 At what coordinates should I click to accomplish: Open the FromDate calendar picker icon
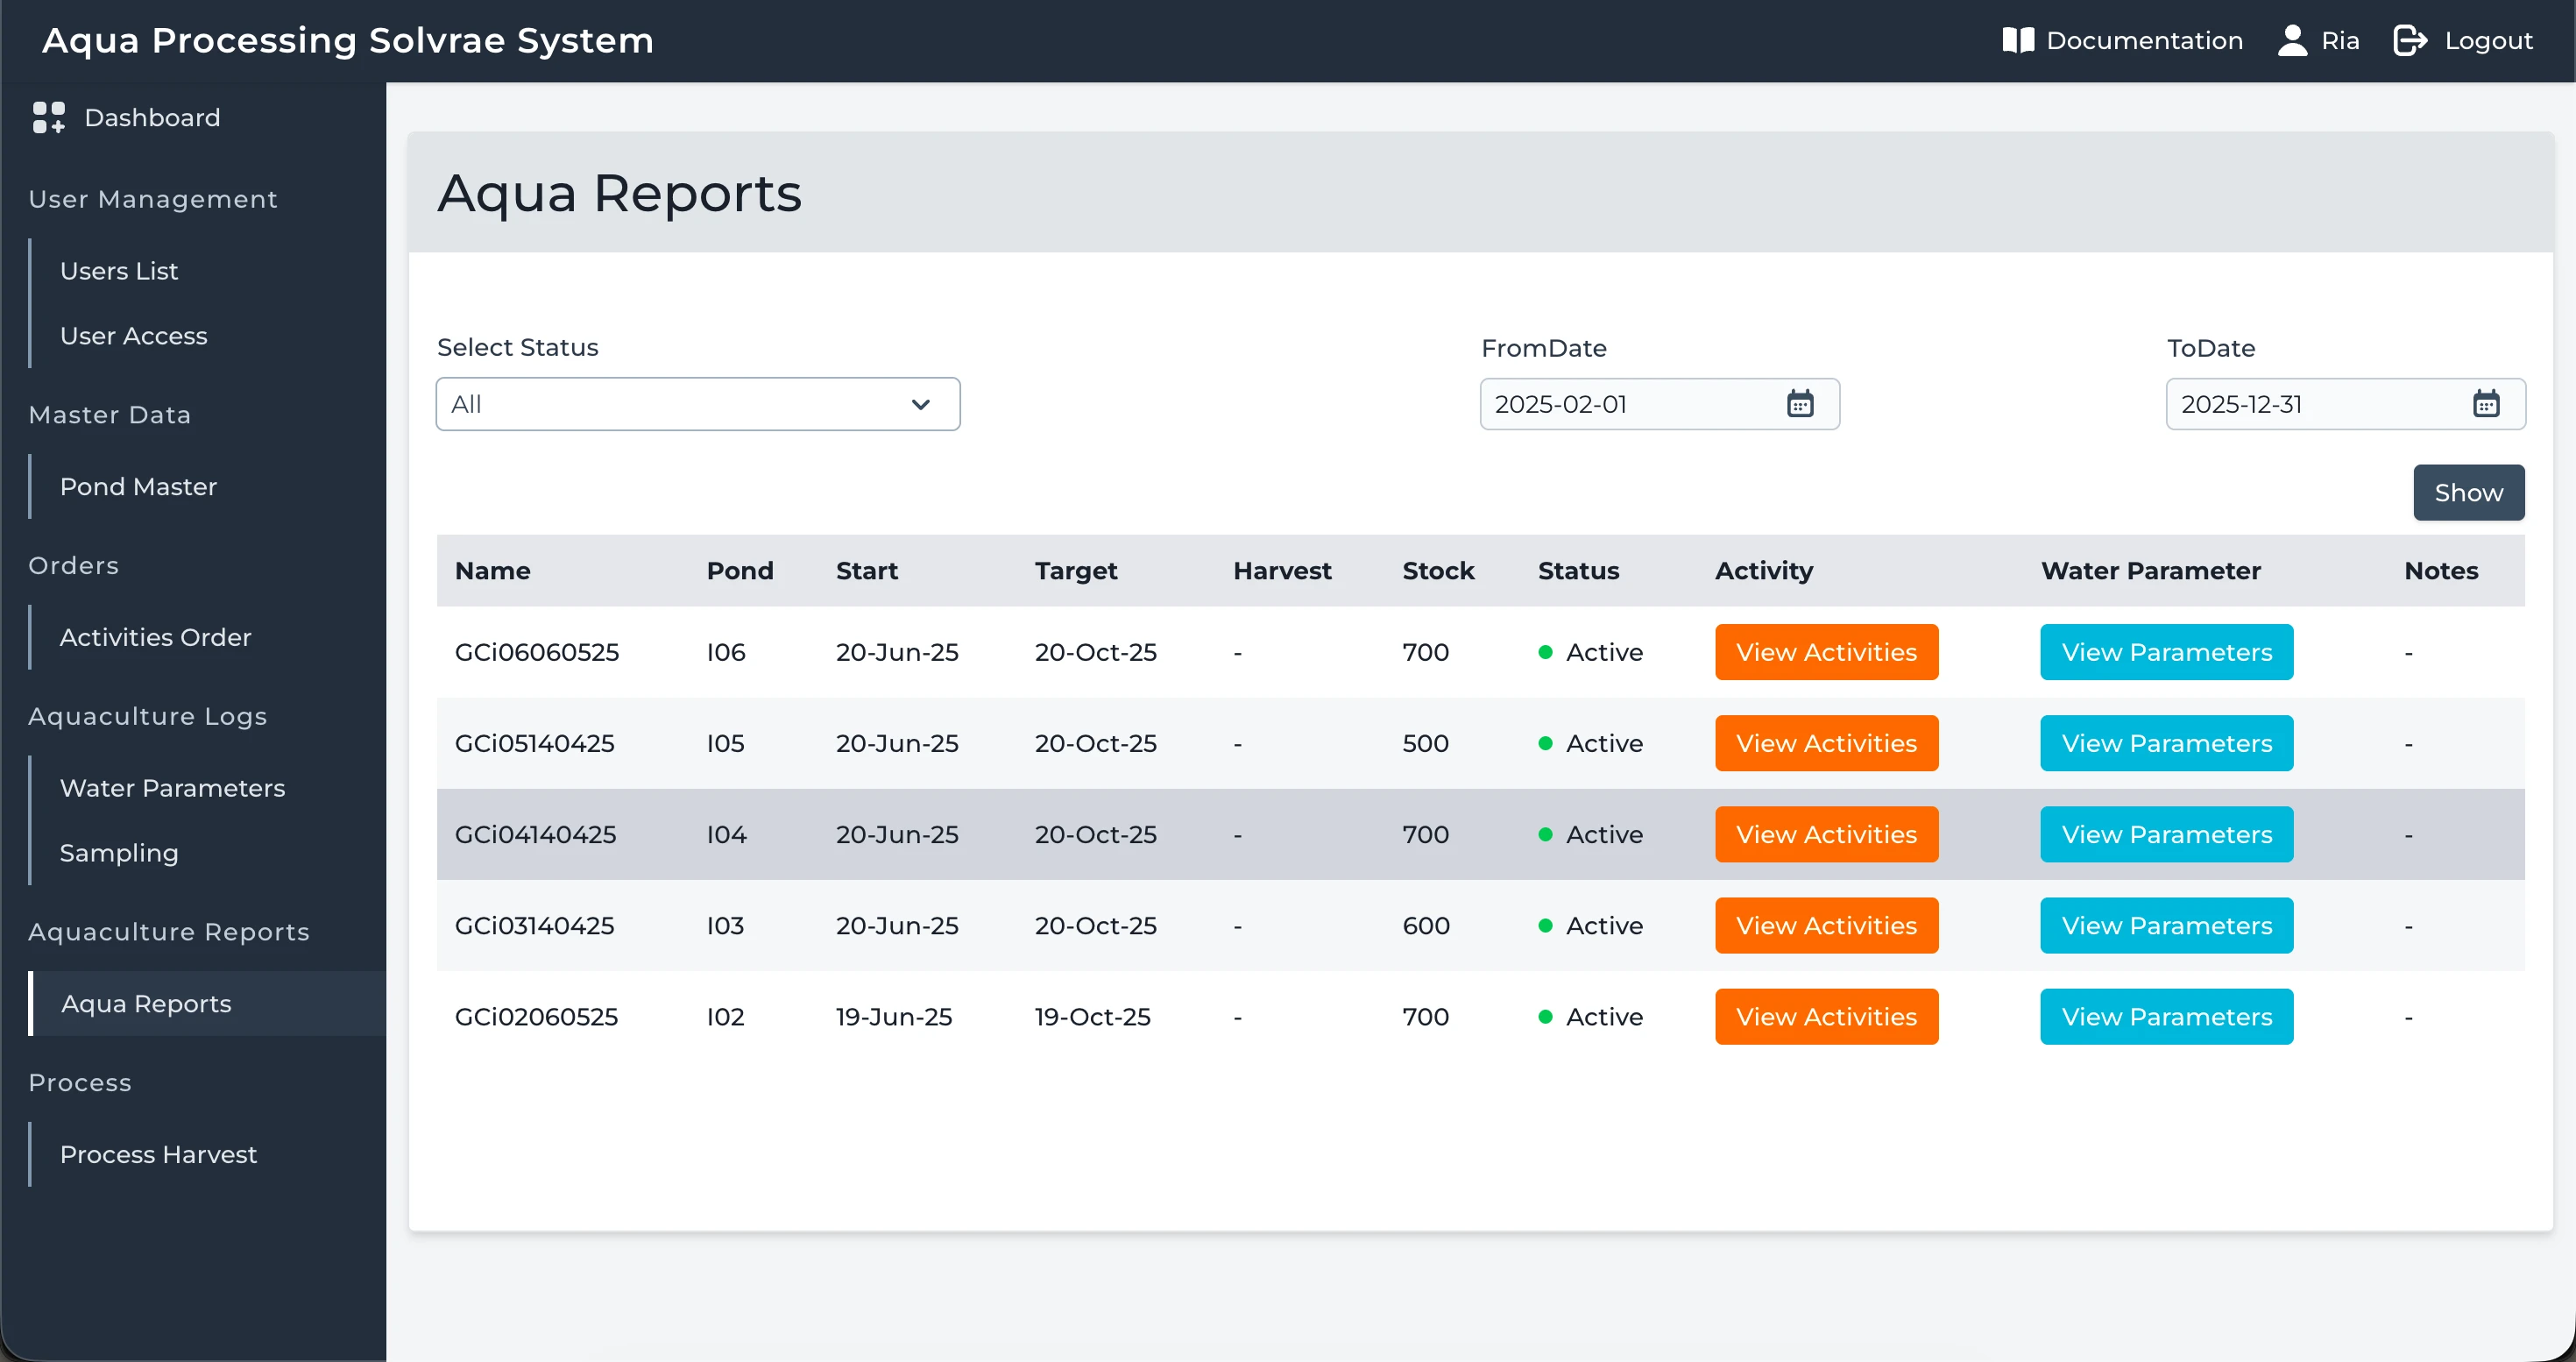[x=1800, y=404]
